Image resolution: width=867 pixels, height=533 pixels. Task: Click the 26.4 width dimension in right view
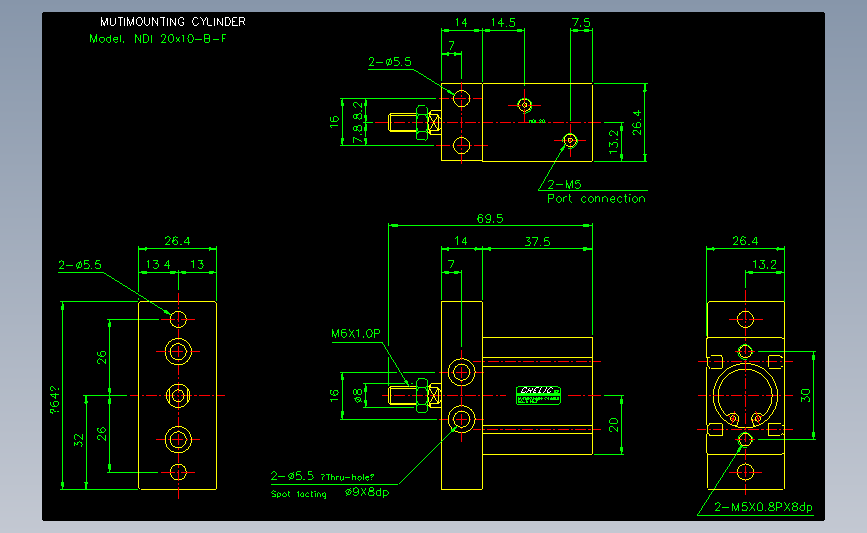pos(745,241)
